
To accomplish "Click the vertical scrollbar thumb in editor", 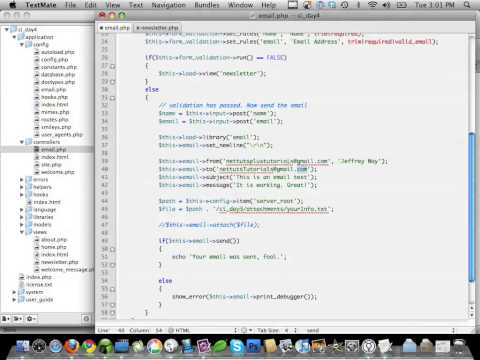I will (471, 207).
